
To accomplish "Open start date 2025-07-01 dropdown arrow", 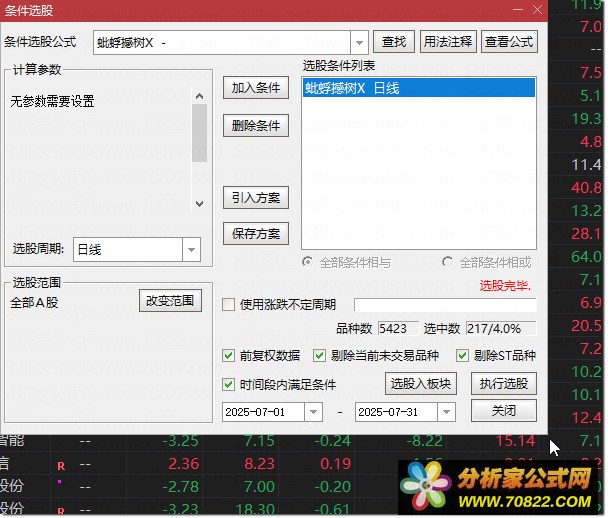I will (x=313, y=412).
